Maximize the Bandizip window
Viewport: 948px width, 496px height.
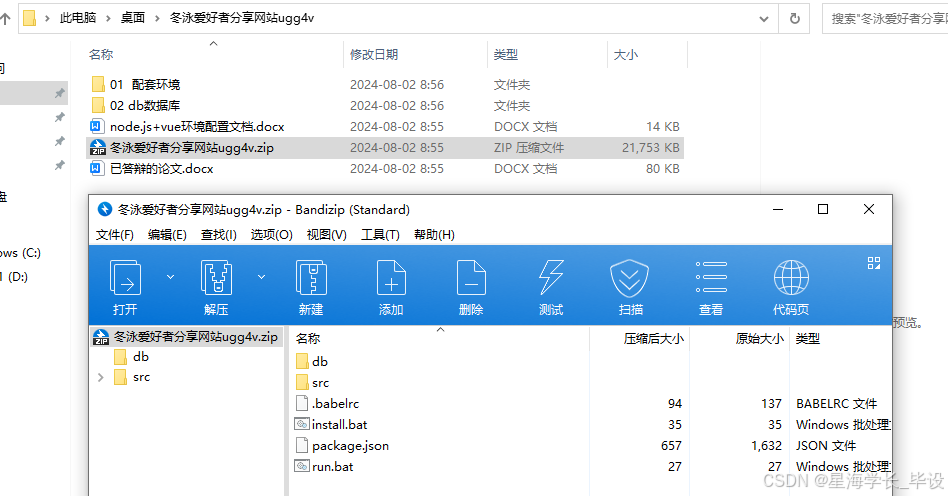point(823,209)
